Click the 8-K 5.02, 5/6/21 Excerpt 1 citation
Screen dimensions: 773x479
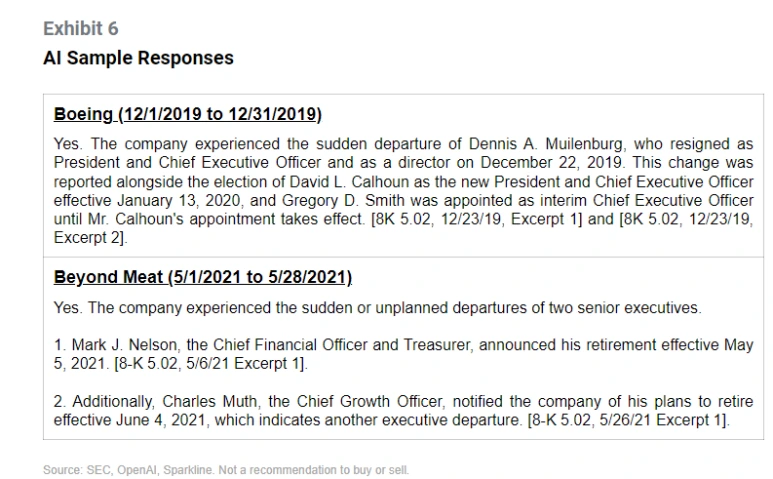pyautogui.click(x=211, y=364)
